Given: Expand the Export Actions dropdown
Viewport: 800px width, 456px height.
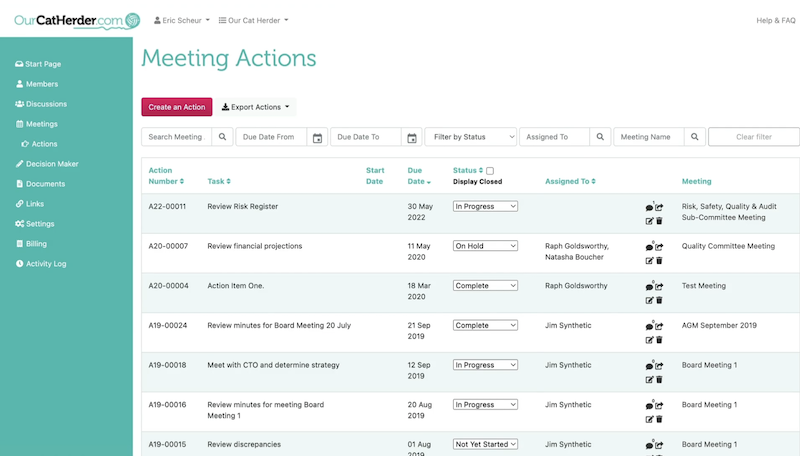Looking at the screenshot, I should 255,107.
